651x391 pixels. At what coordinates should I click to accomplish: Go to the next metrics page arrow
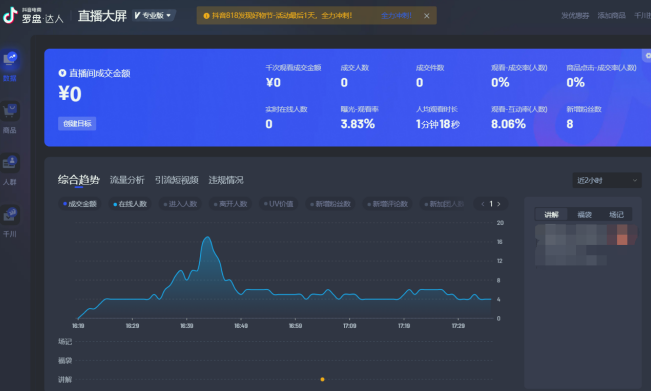pos(499,204)
